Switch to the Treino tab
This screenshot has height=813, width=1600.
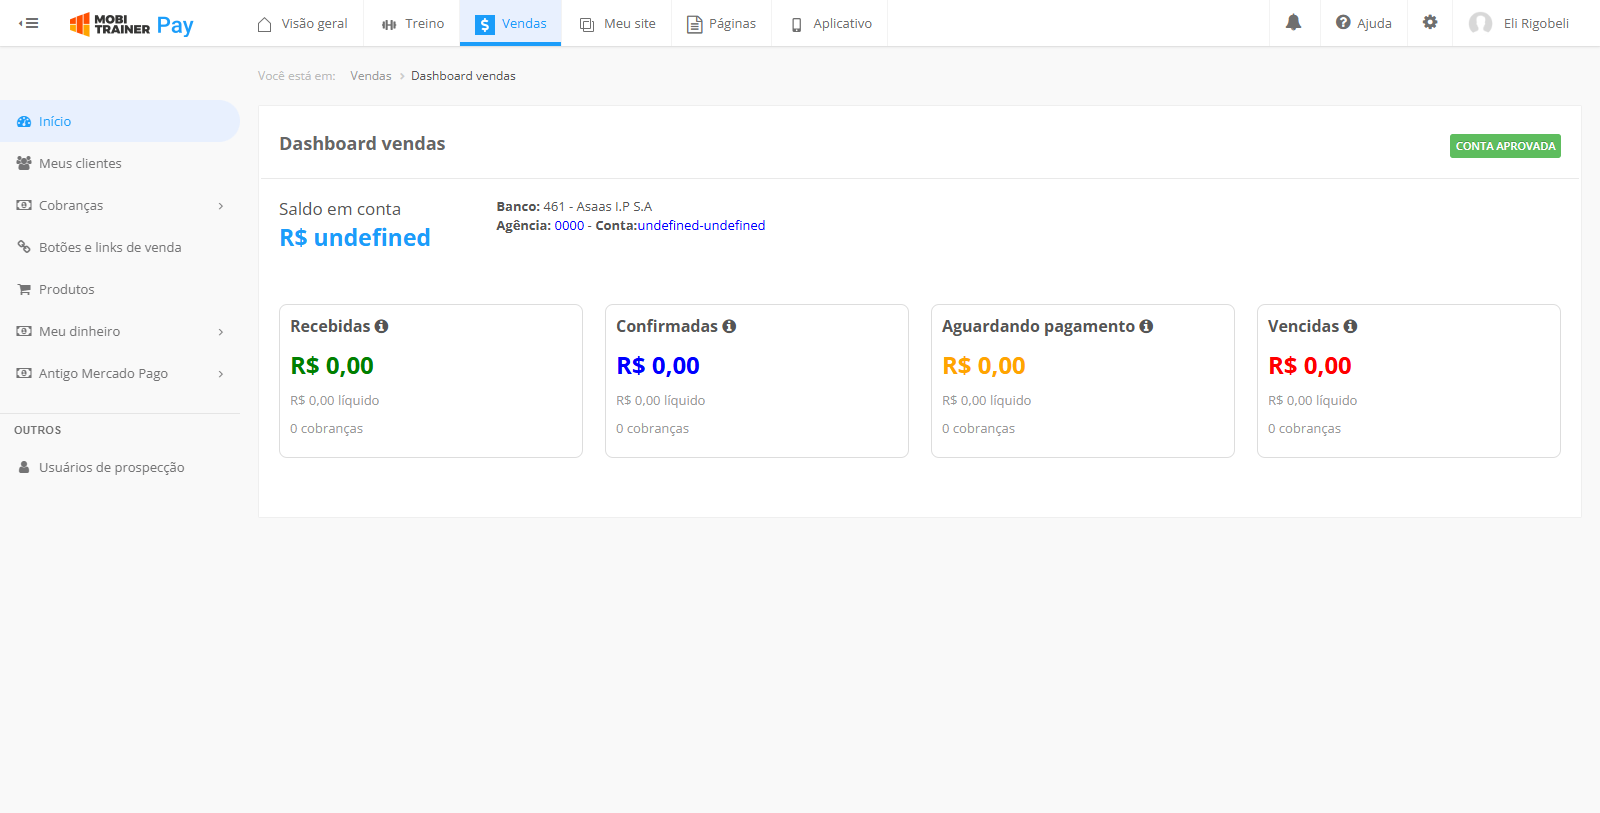412,23
